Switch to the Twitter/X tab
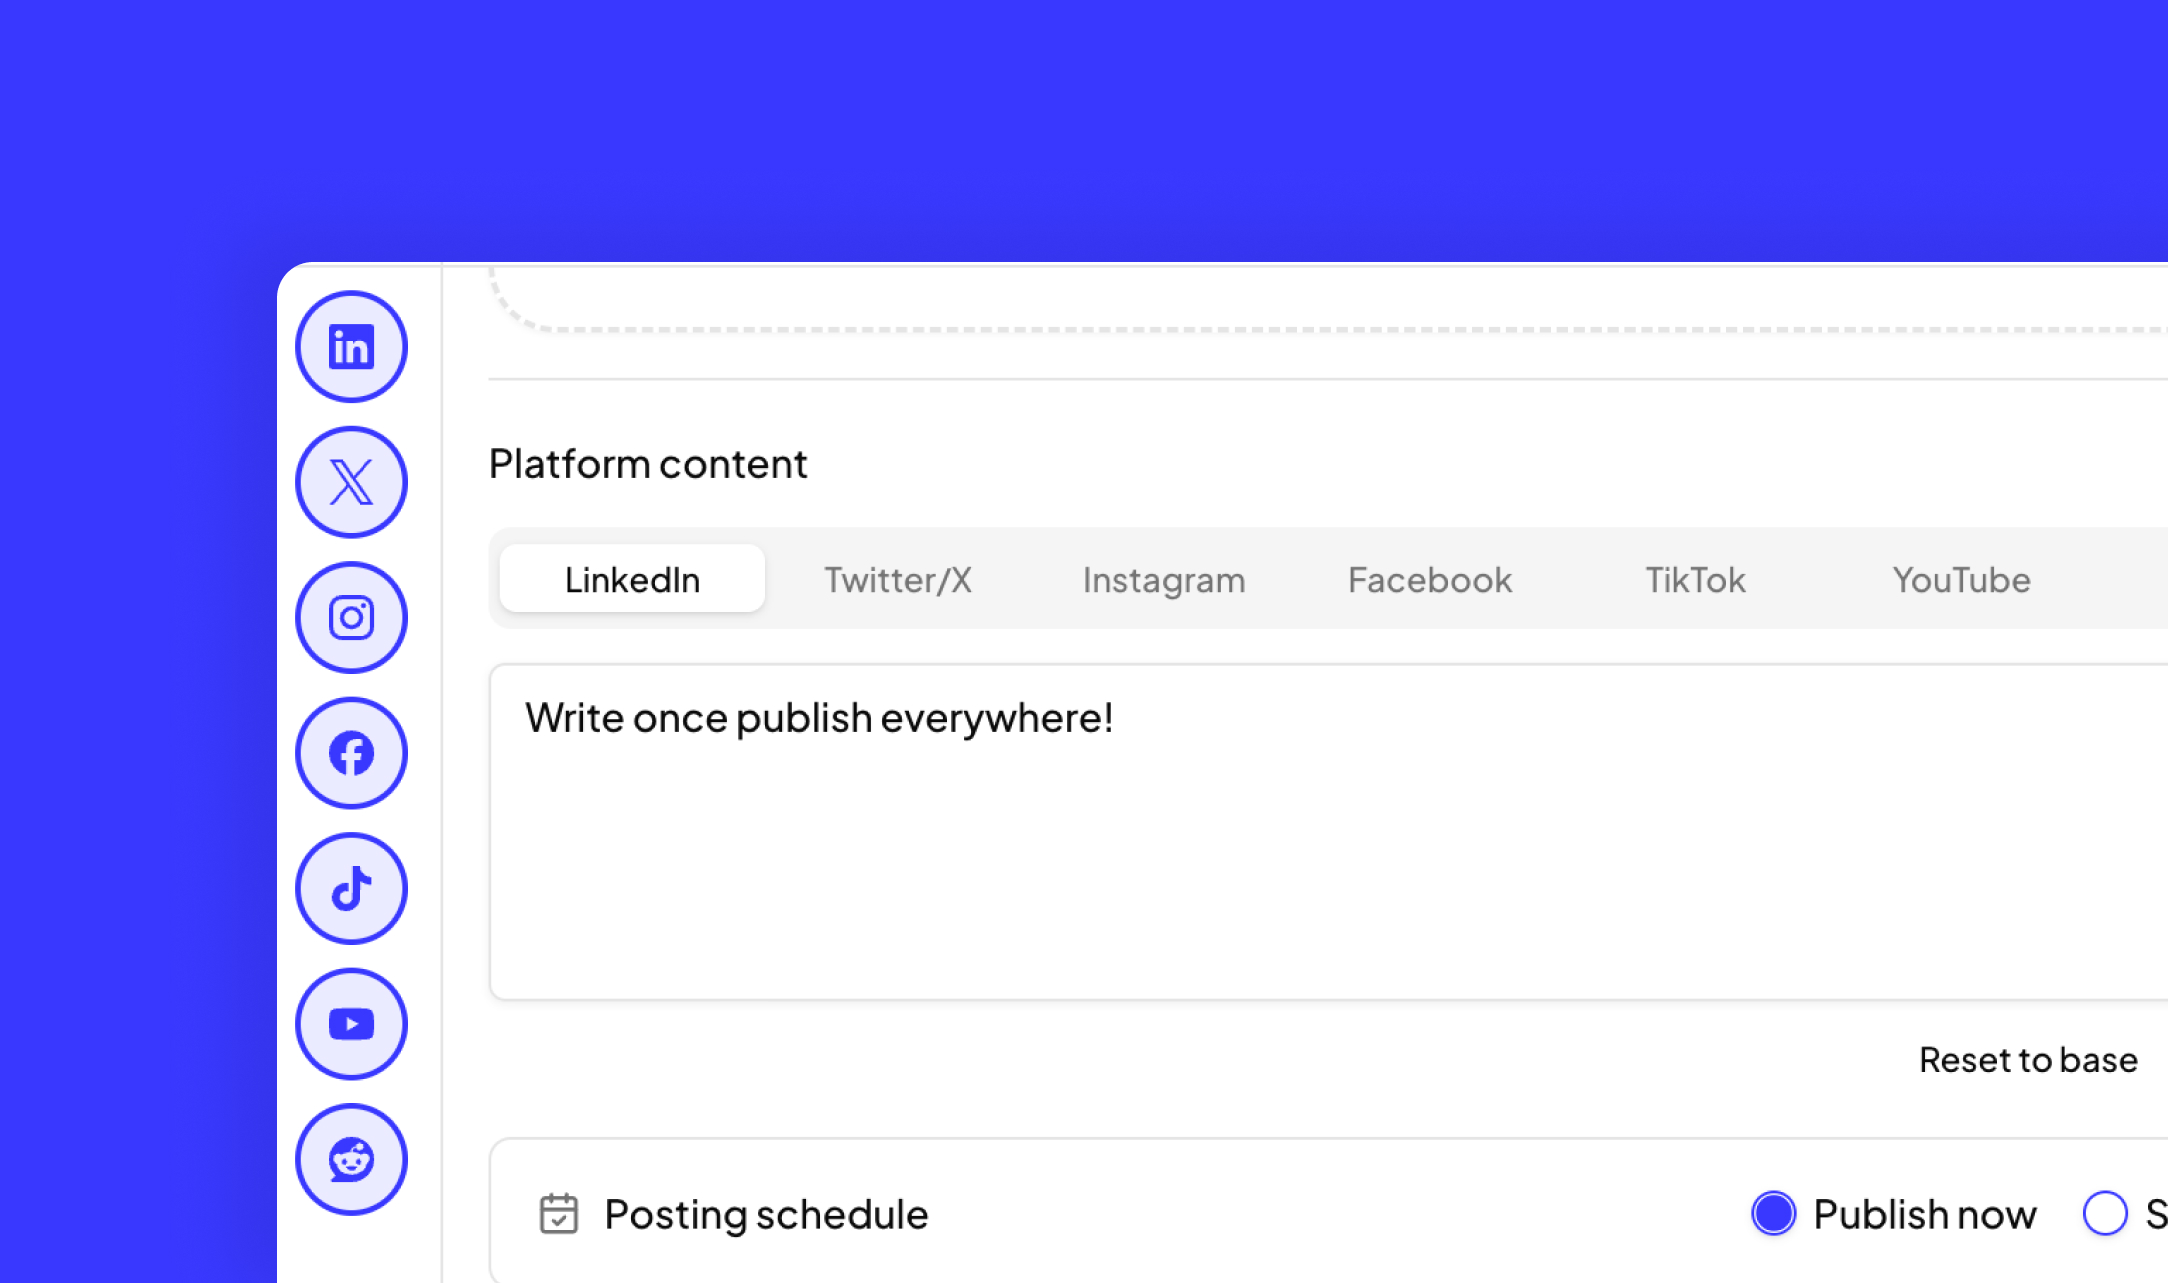 pos(897,580)
